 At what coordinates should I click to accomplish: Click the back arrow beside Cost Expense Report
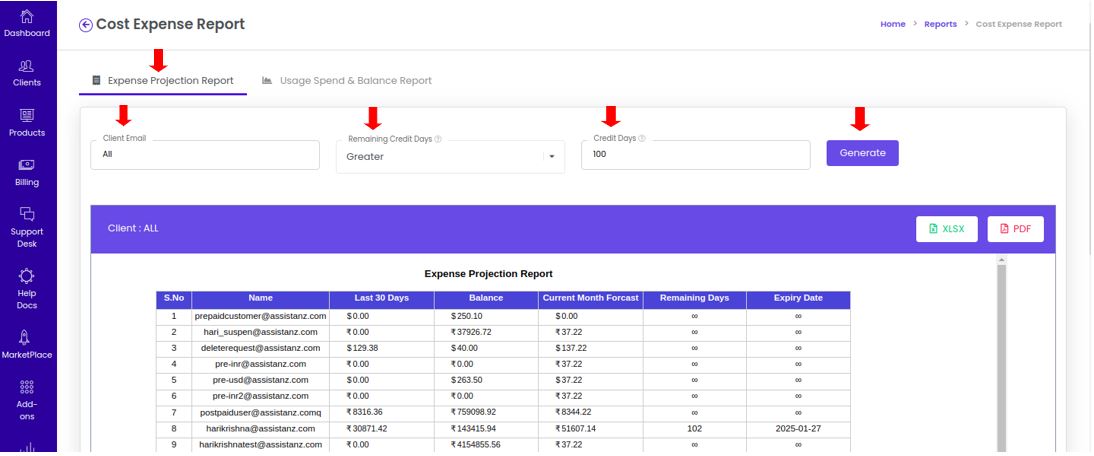tap(86, 25)
